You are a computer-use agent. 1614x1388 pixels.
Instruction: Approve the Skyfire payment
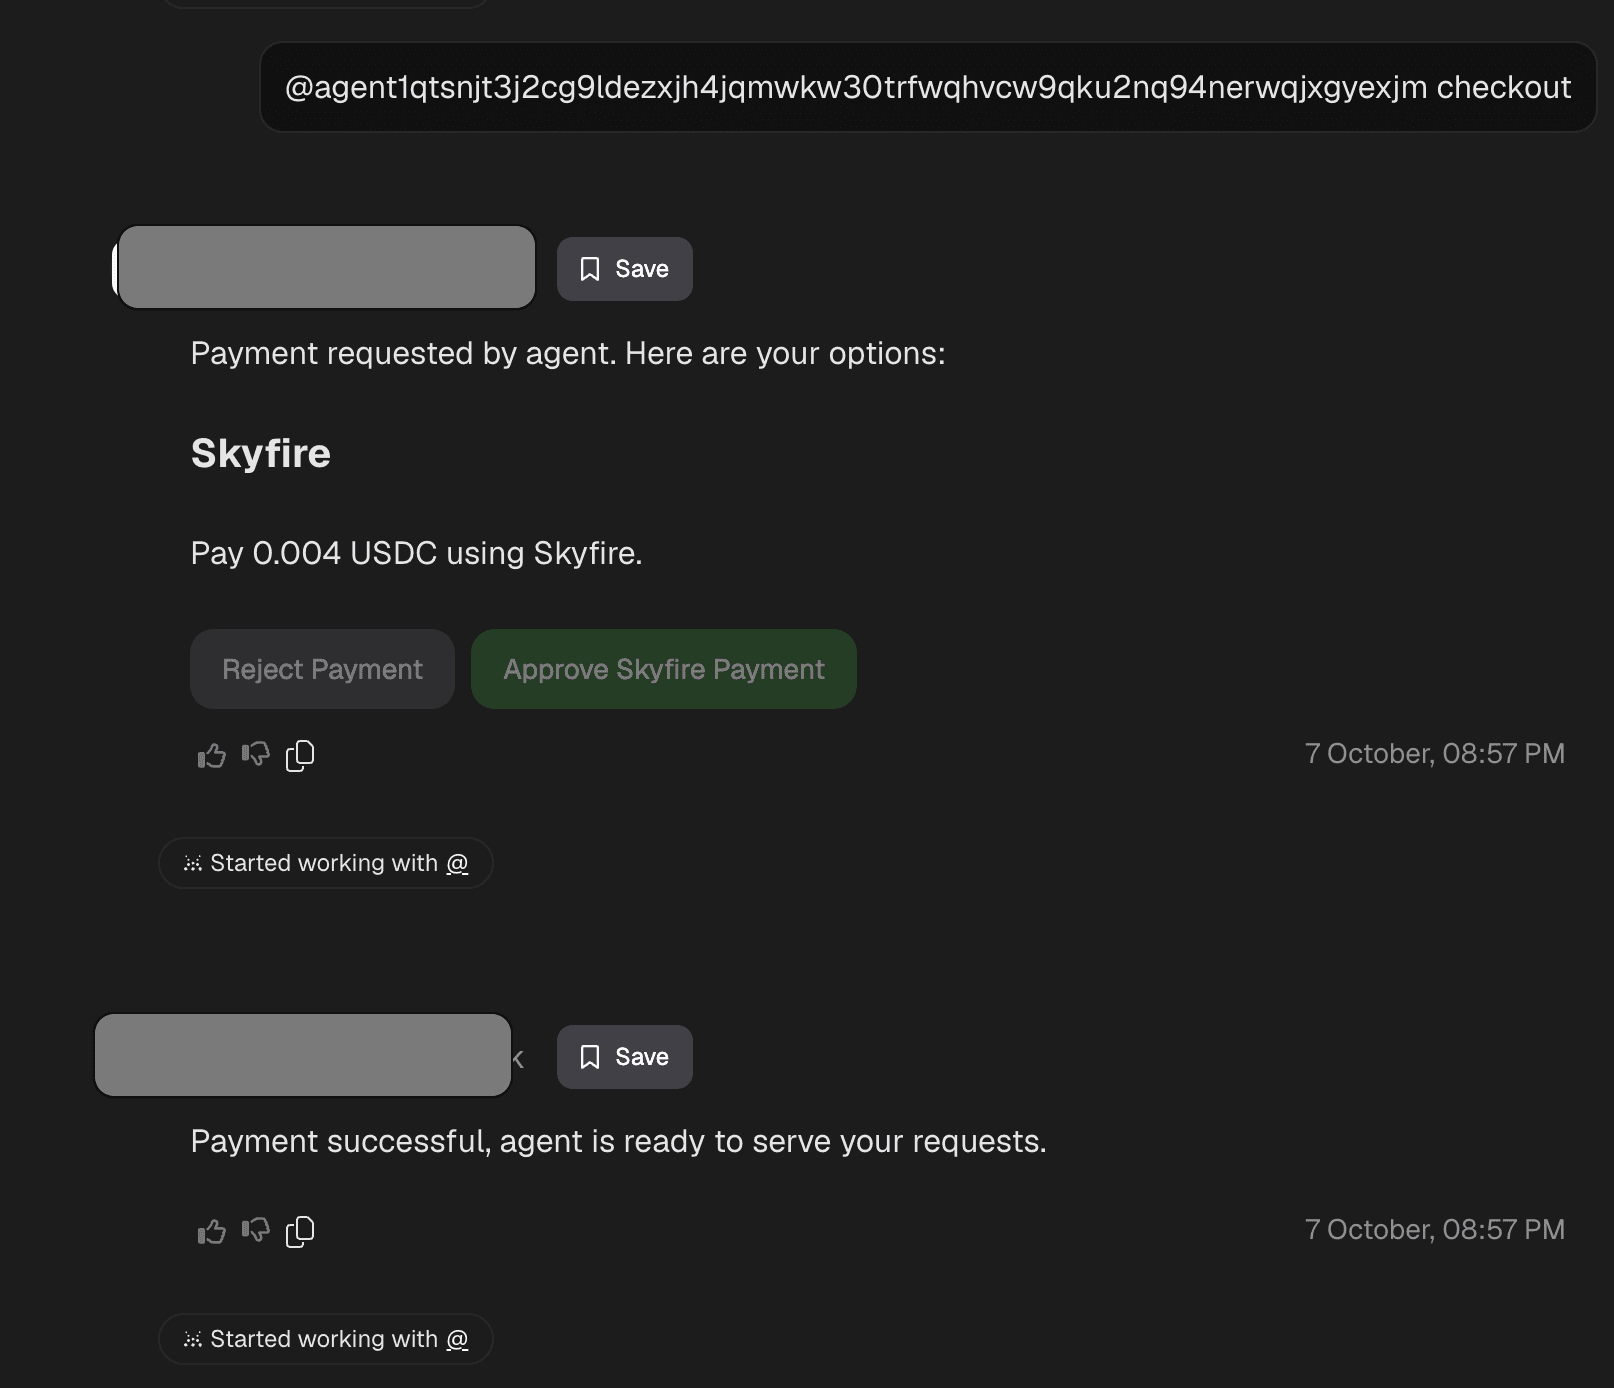(663, 669)
